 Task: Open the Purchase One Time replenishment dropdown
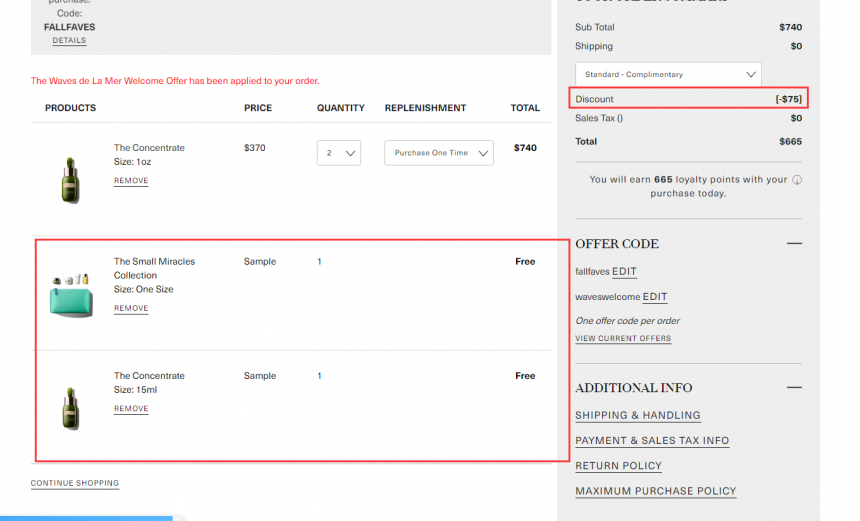439,153
